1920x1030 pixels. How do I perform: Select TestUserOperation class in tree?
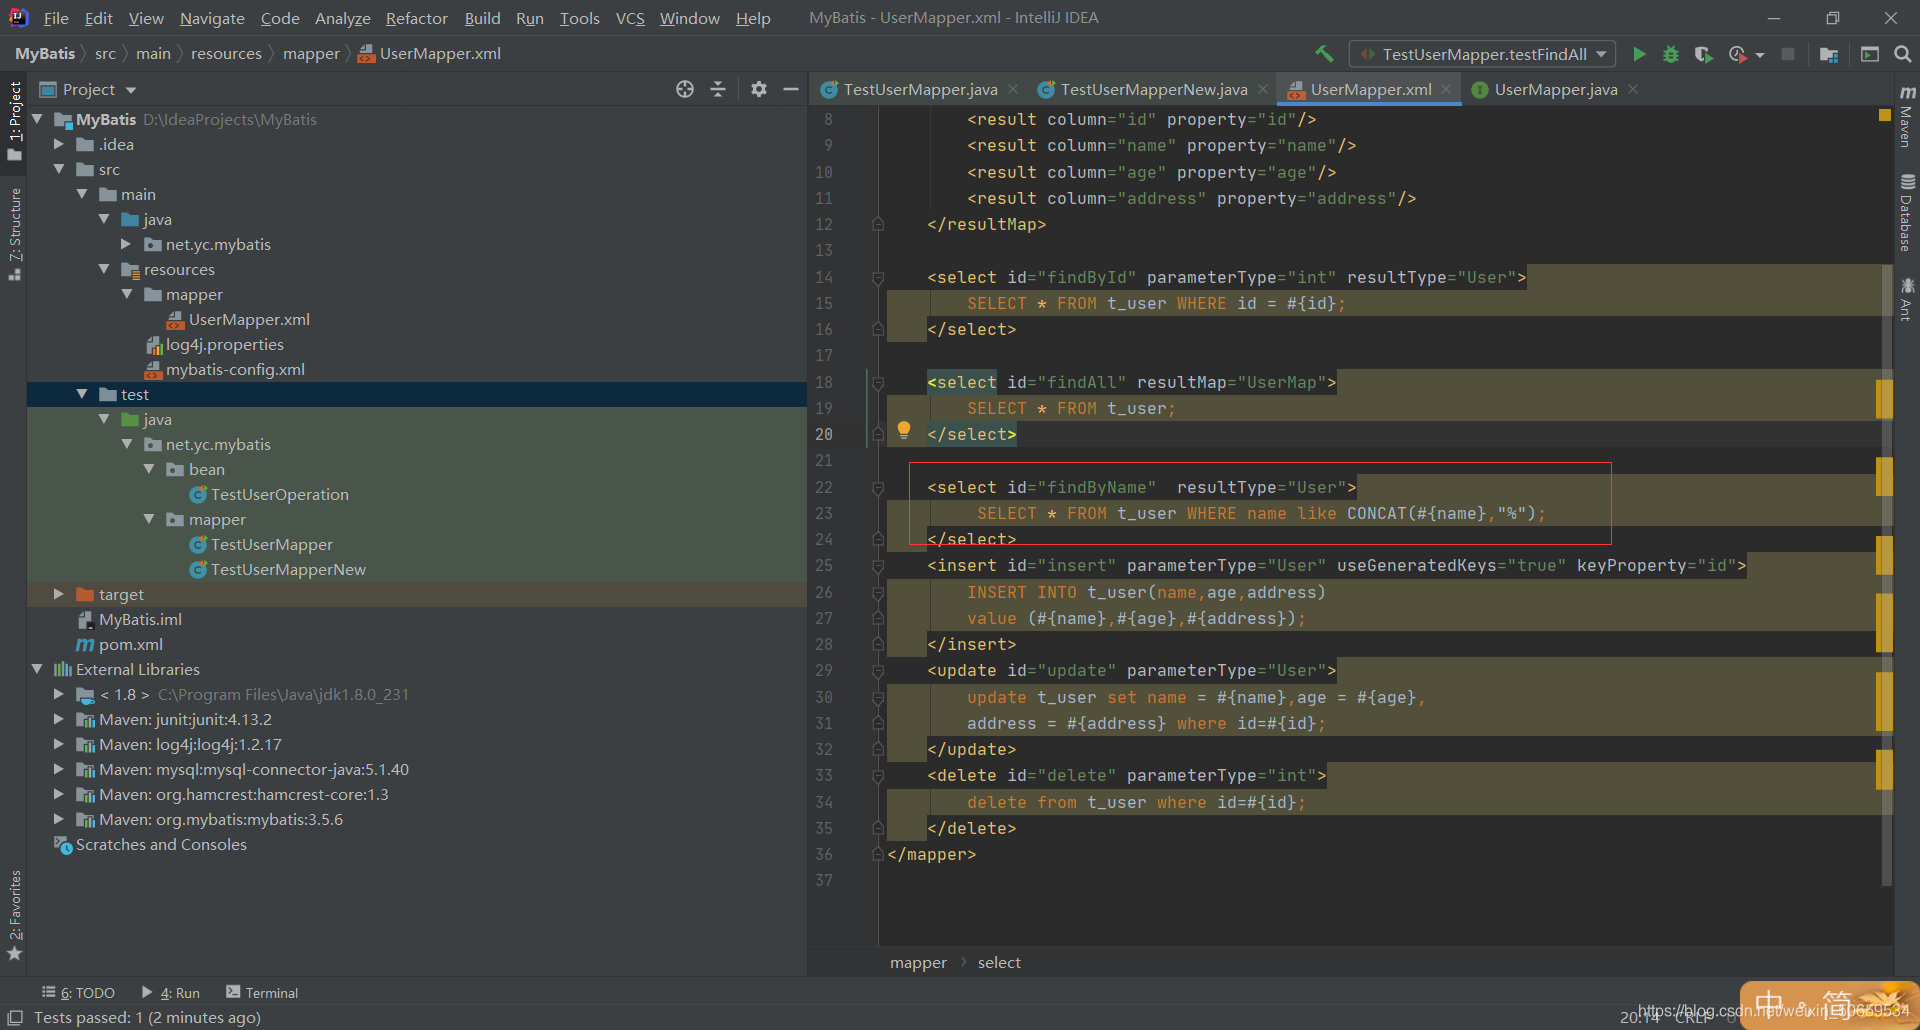tap(279, 494)
